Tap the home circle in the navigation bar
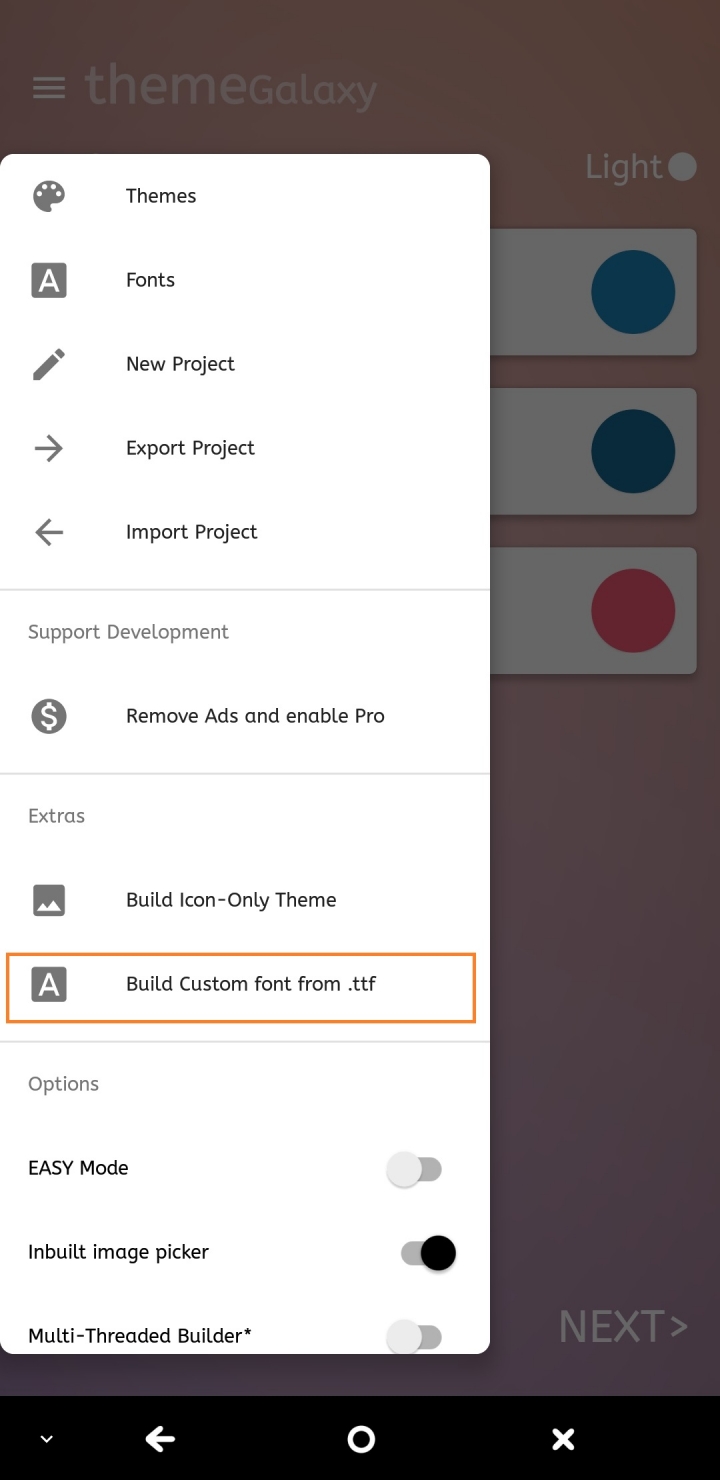 coord(360,1439)
